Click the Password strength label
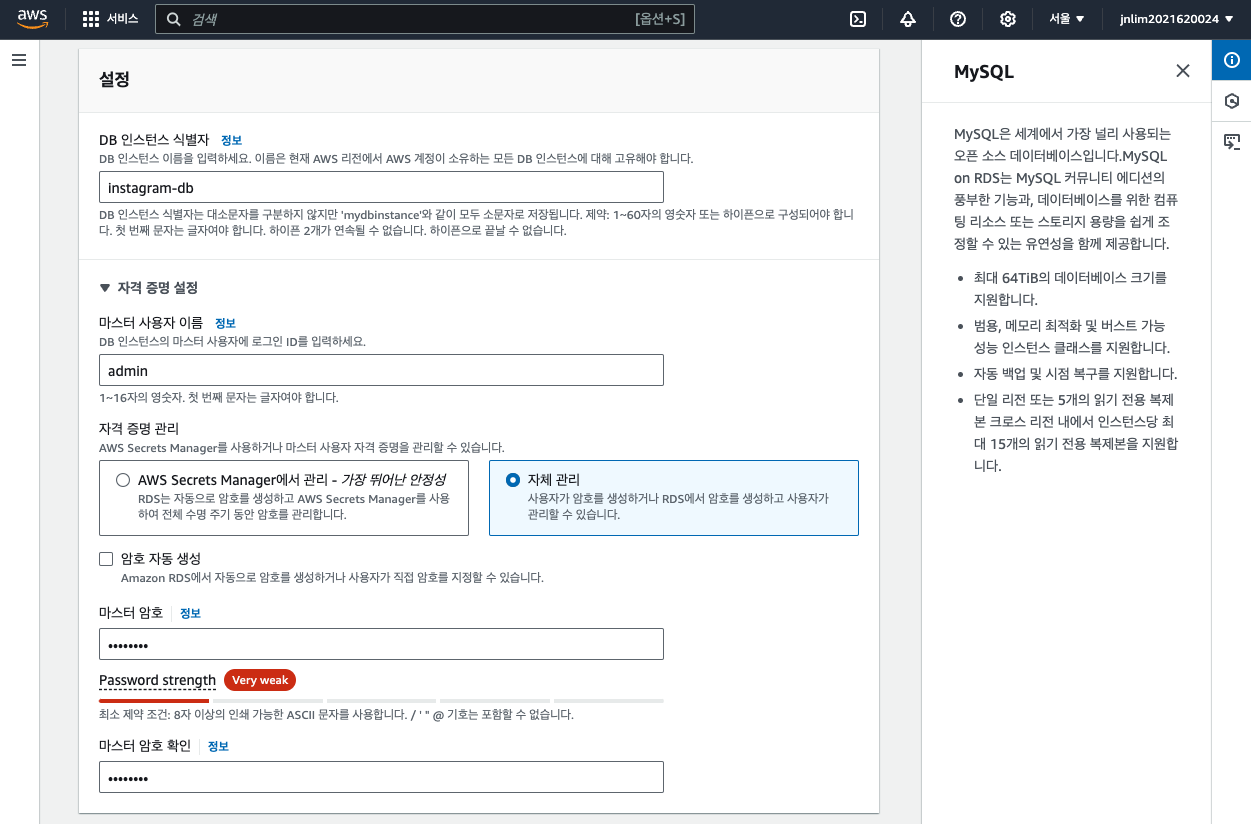1251x824 pixels. coord(157,680)
